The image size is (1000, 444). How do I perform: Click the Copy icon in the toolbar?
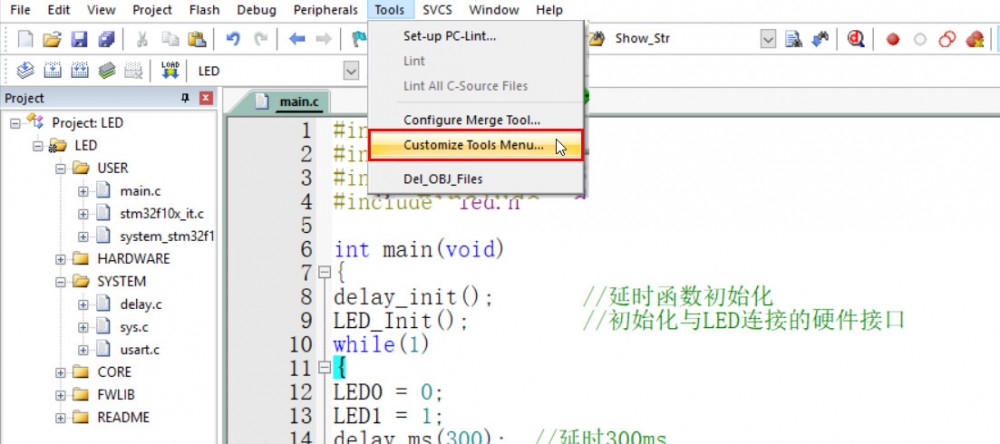click(170, 39)
